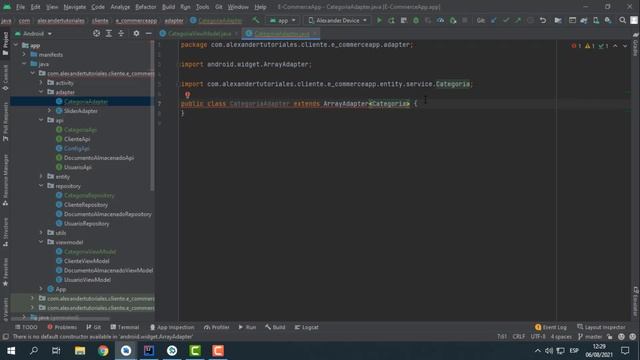Click the Undo/rollback arrow icon
This screenshot has height=360, width=640.
click(x=543, y=20)
